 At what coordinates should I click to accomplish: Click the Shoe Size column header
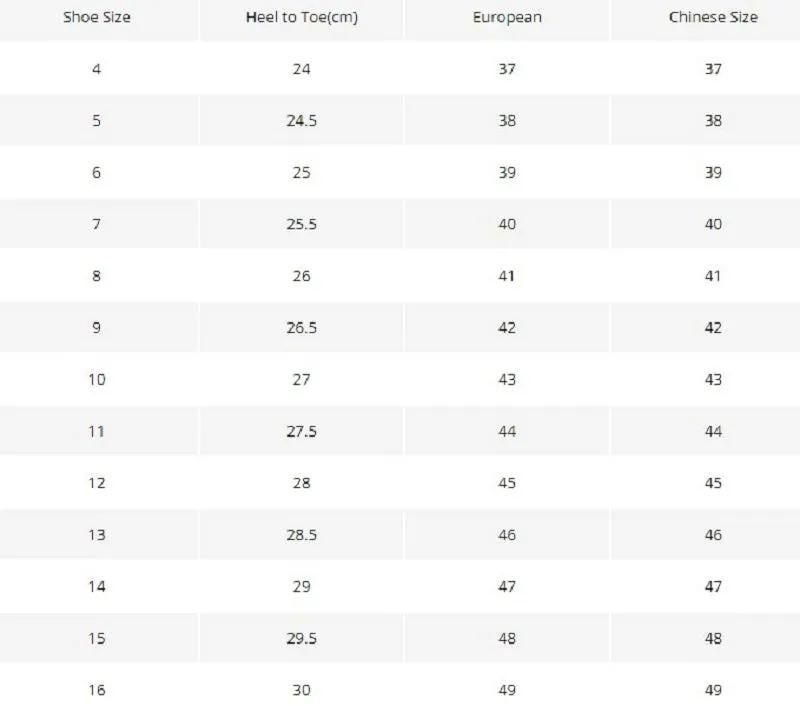pyautogui.click(x=97, y=17)
